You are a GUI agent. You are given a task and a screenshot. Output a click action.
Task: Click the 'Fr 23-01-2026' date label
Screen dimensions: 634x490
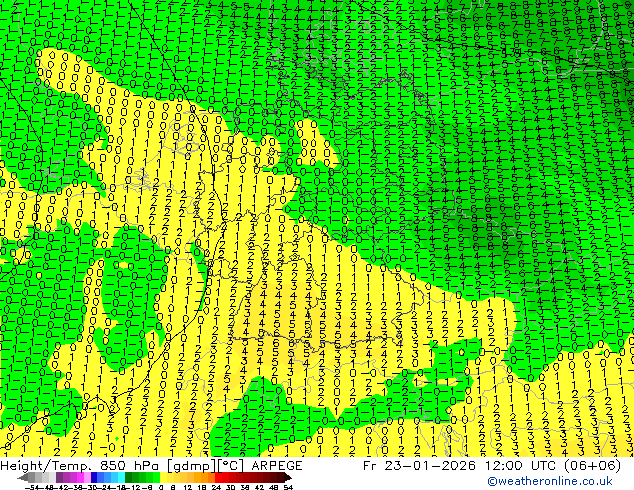point(419,466)
